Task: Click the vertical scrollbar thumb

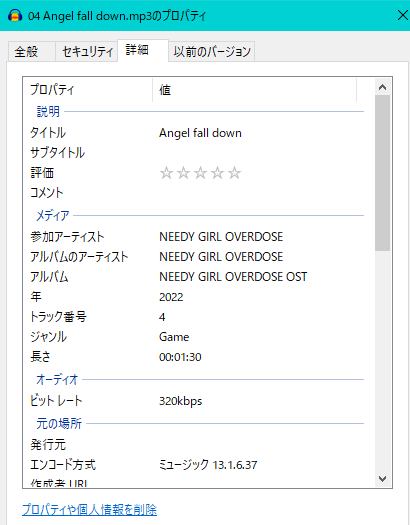Action: pyautogui.click(x=382, y=173)
